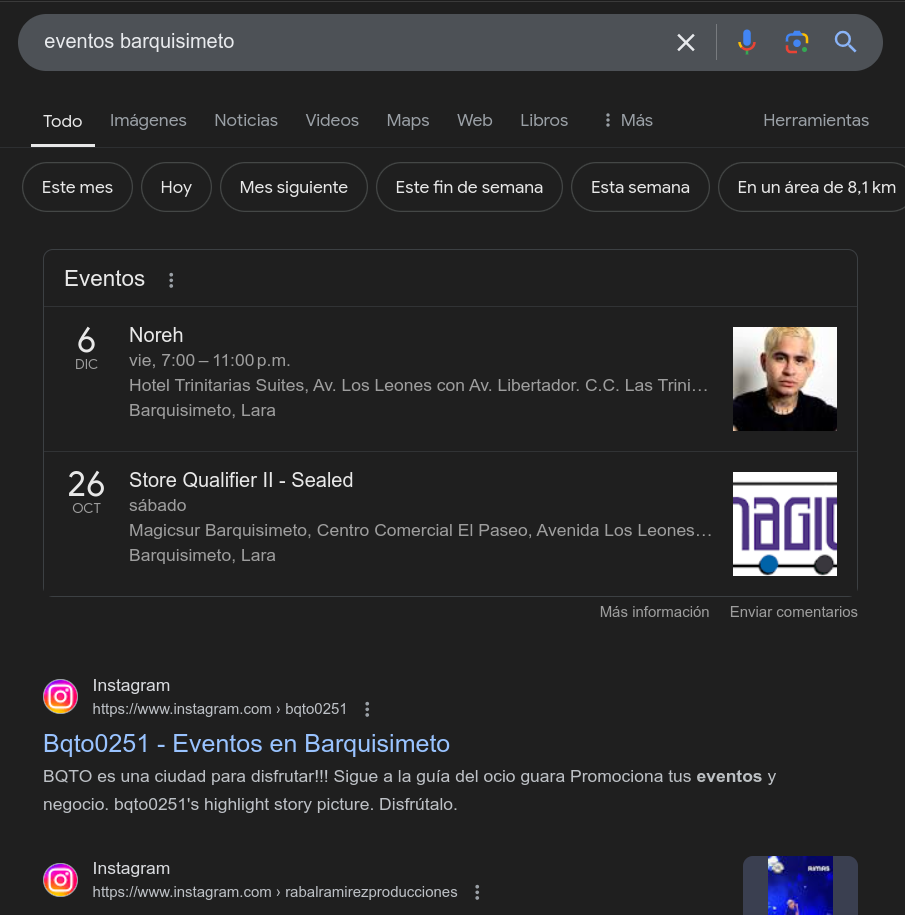Apply the Esta semana filter chip
The height and width of the screenshot is (915, 905).
[640, 186]
